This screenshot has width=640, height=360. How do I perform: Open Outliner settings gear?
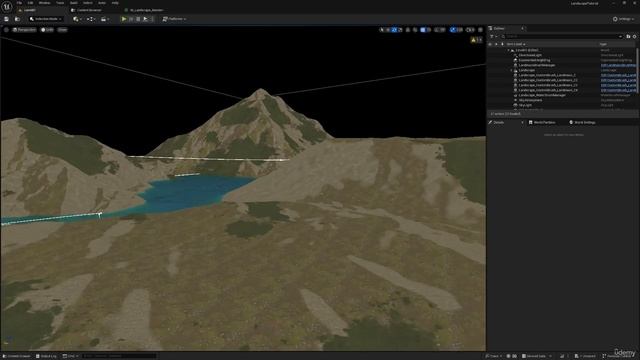pyautogui.click(x=634, y=36)
